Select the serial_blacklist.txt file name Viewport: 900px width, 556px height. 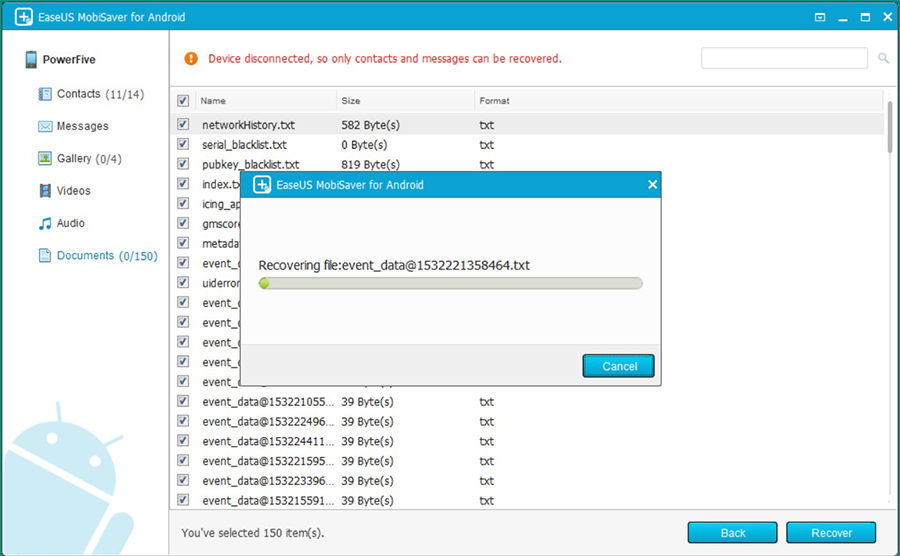(x=245, y=145)
